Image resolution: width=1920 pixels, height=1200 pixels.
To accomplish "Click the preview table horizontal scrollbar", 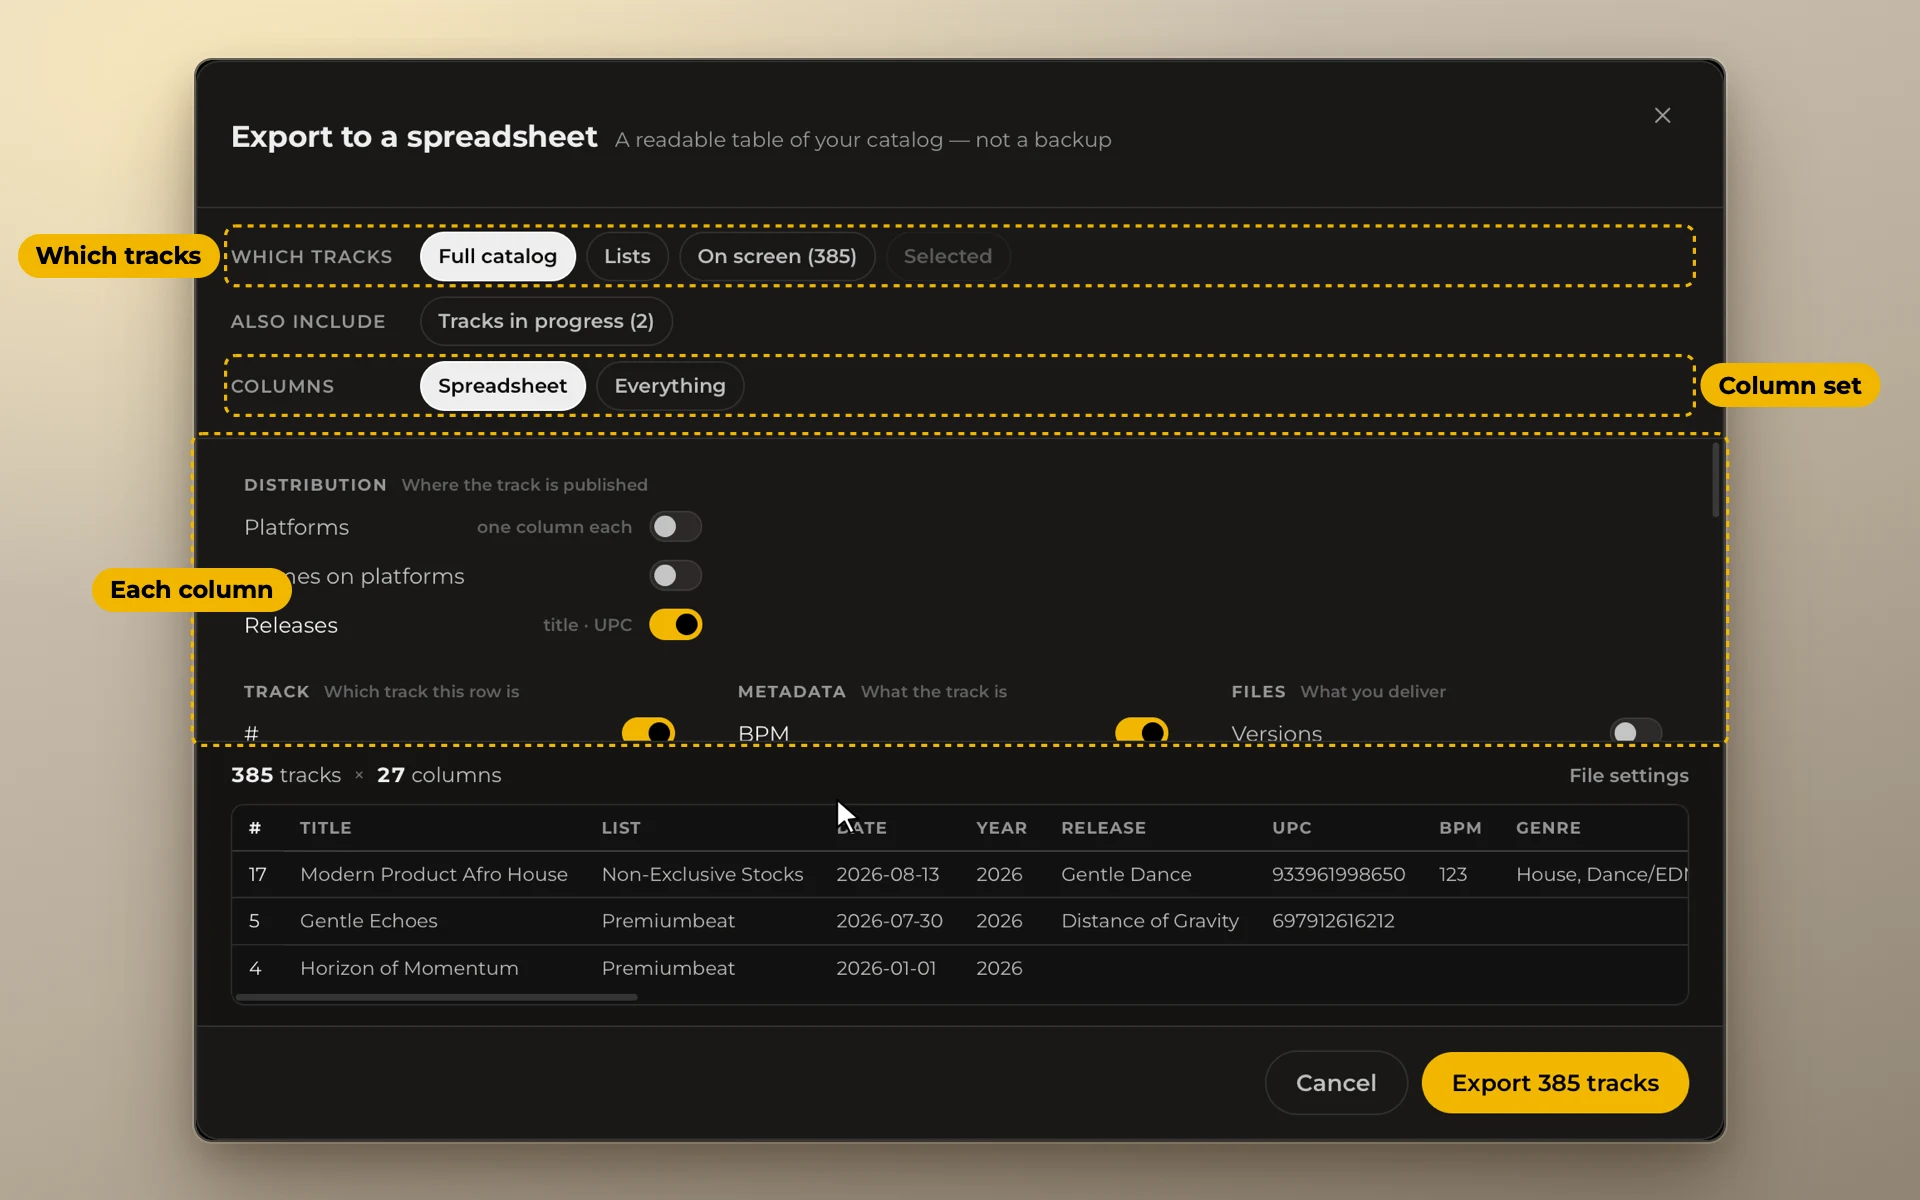I will pos(436,997).
